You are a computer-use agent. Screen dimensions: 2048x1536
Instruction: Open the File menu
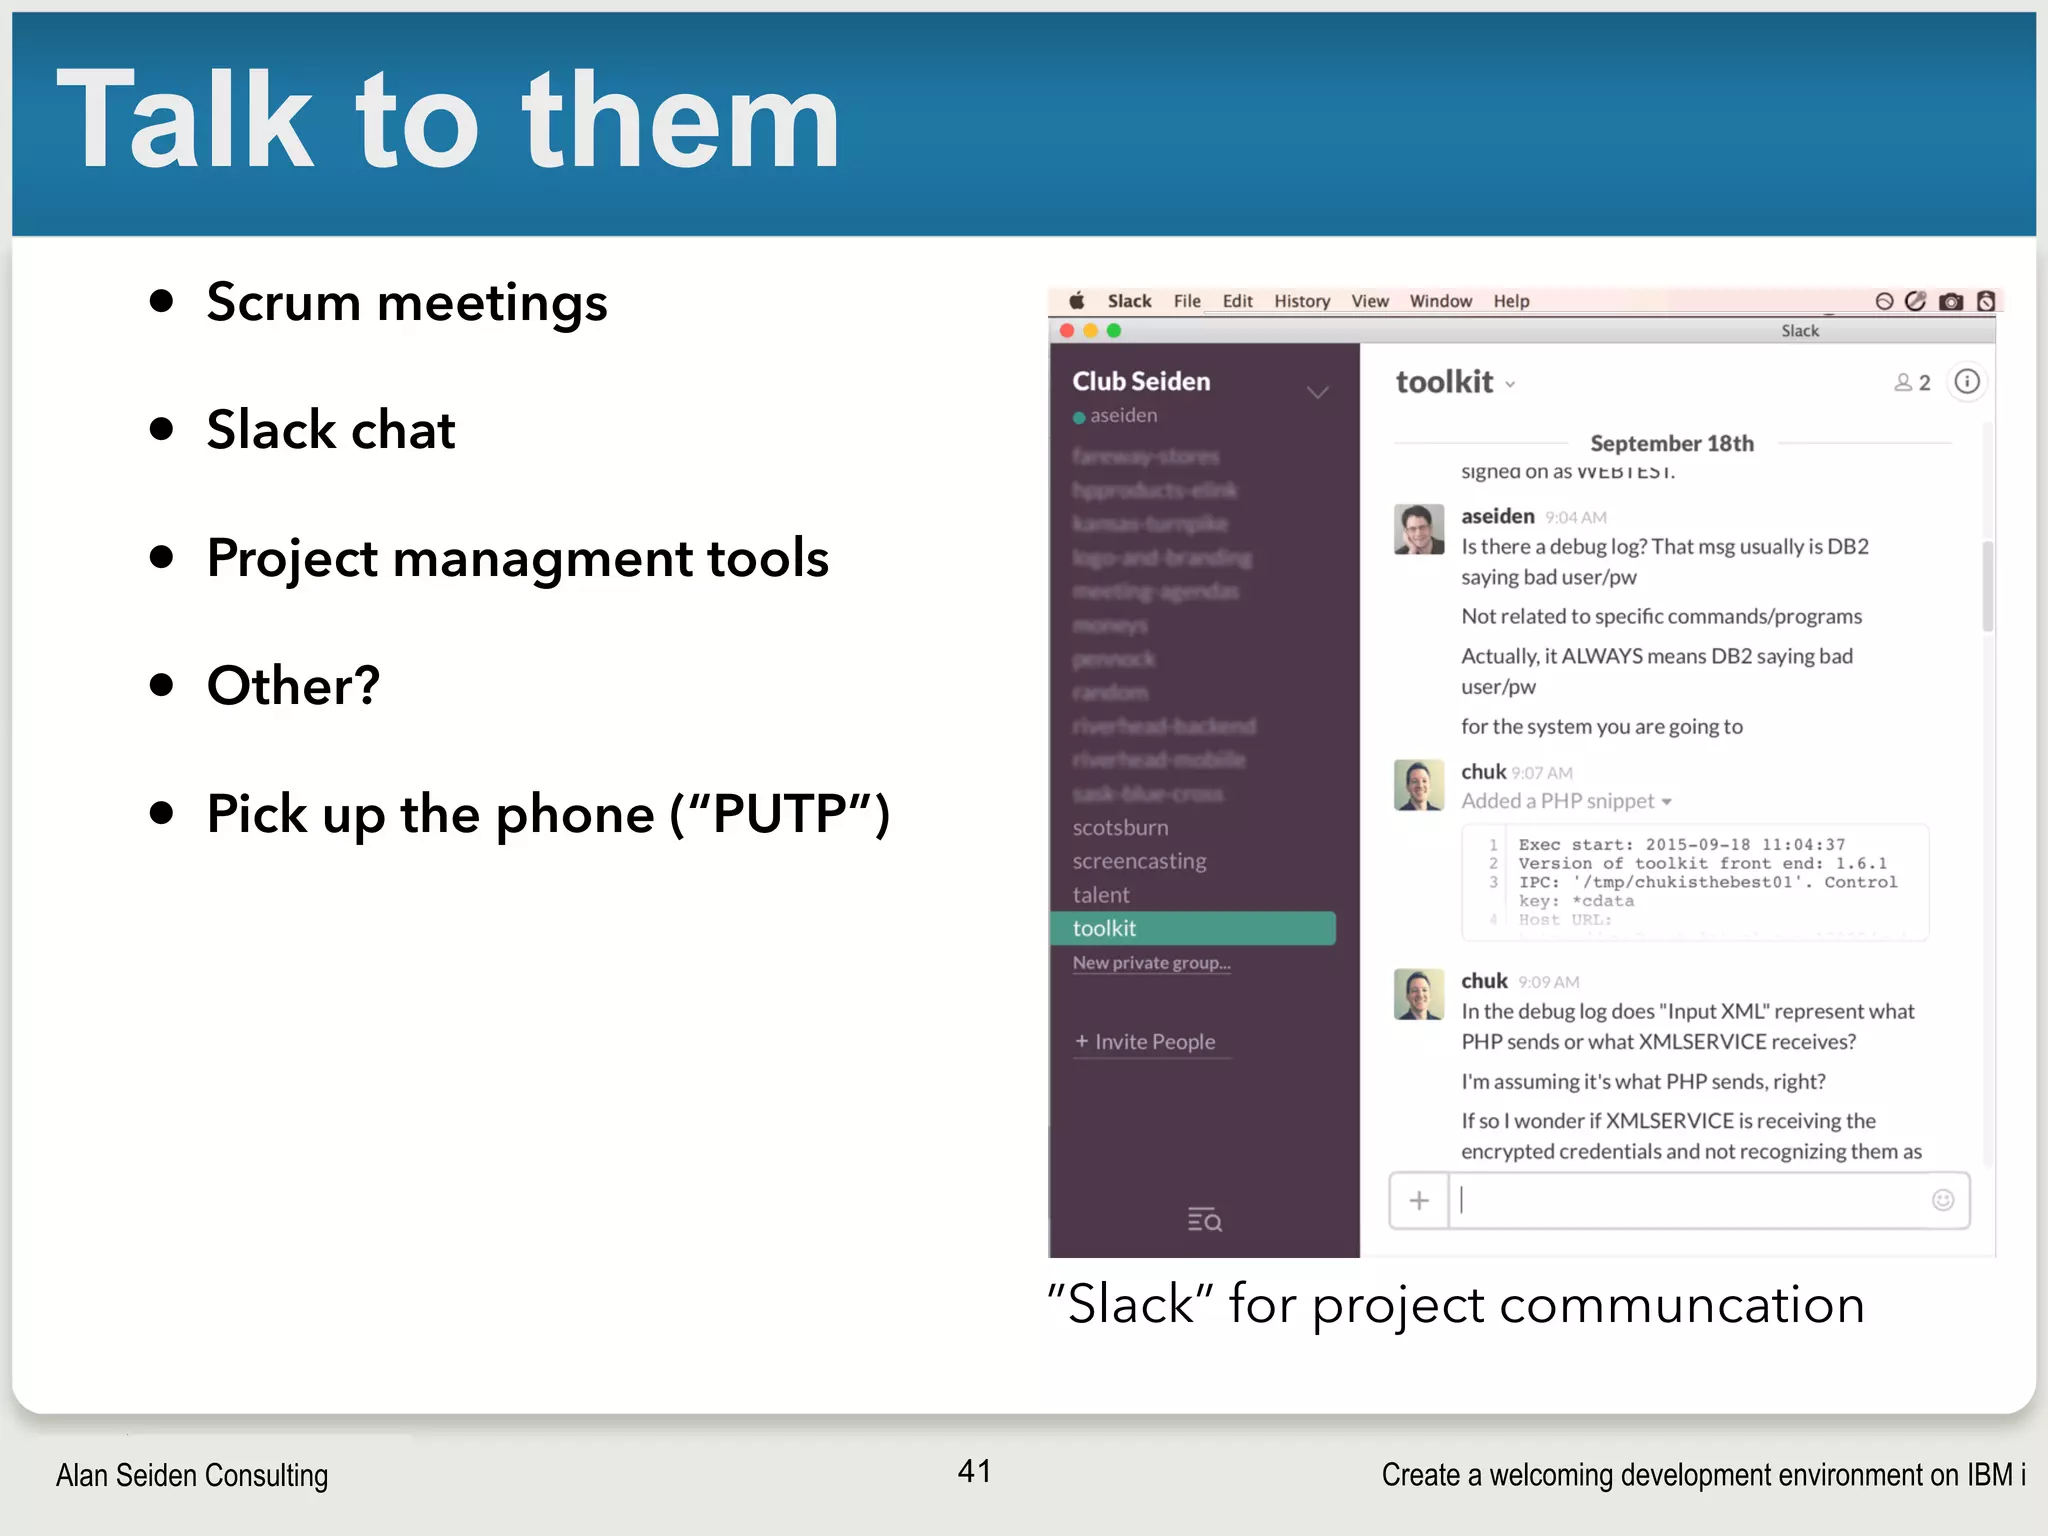1187,301
